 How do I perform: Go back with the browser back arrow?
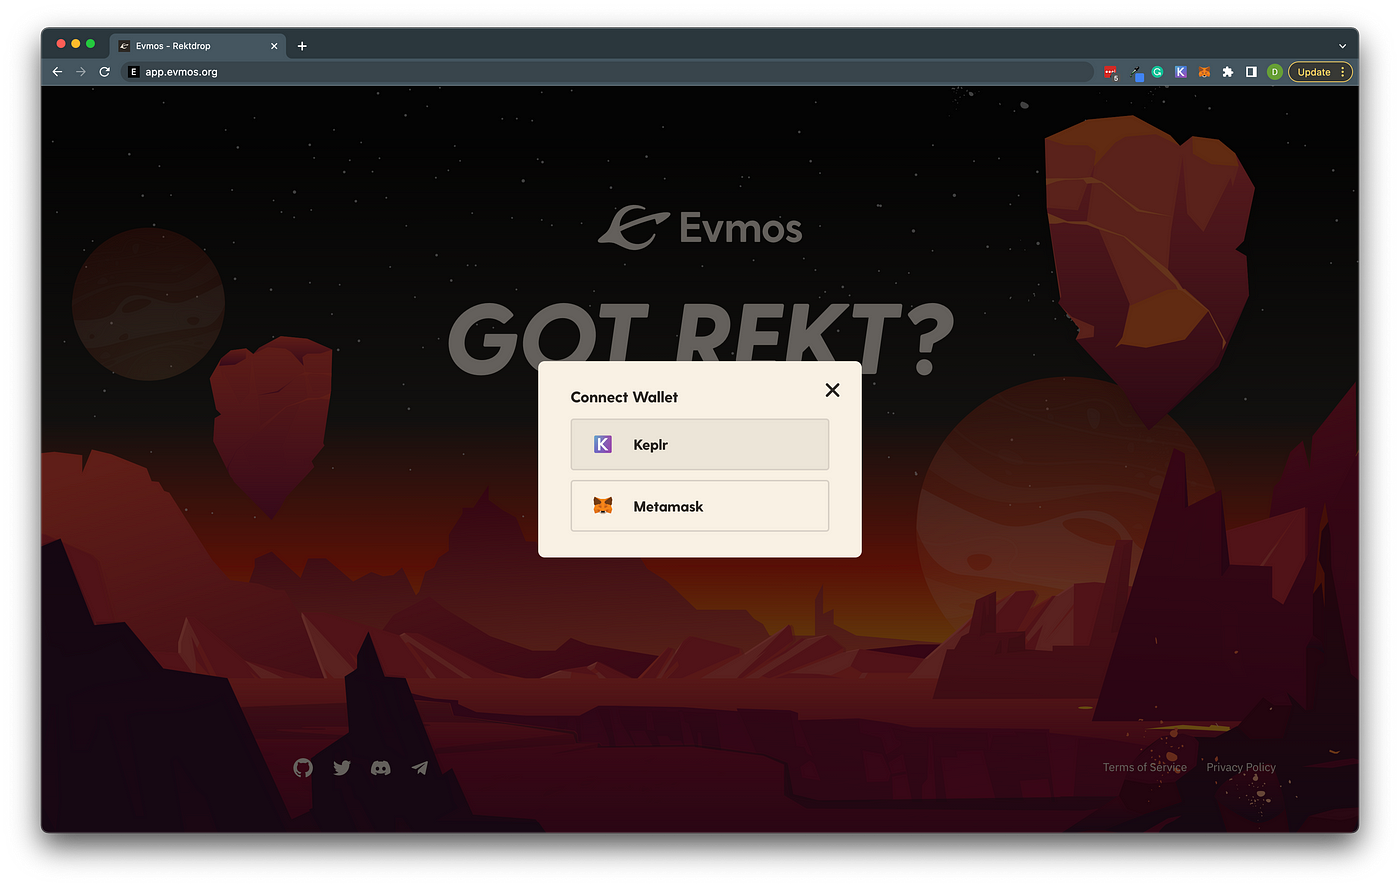pos(57,72)
